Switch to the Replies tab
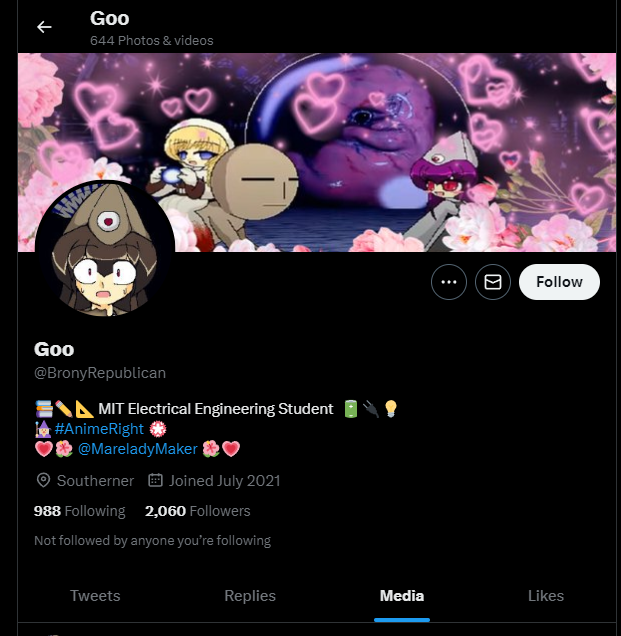This screenshot has height=636, width=621. point(250,595)
